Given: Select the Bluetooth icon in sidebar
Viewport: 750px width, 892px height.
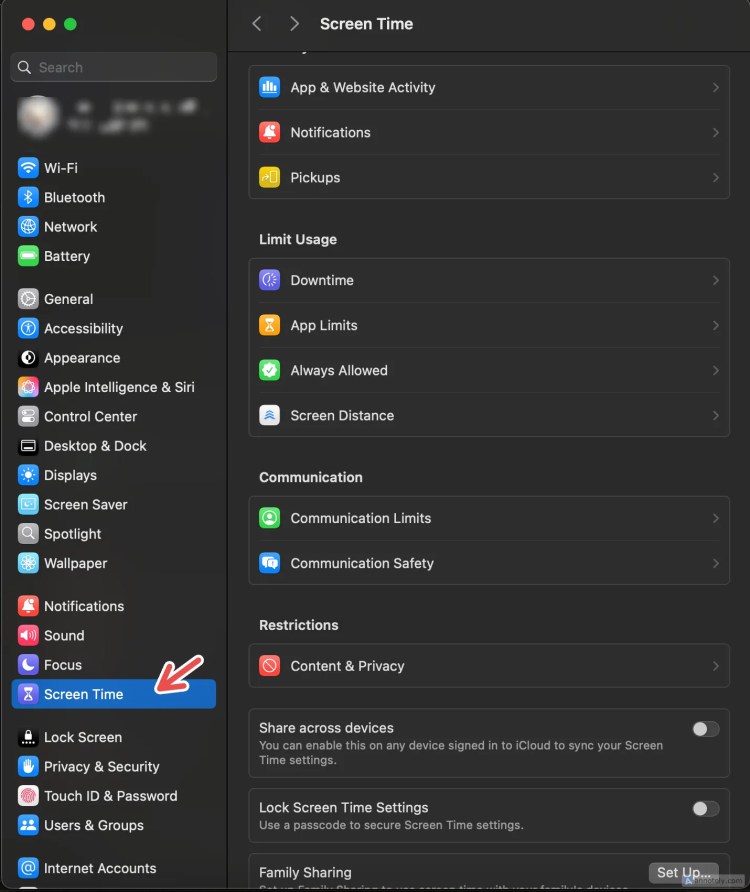Looking at the screenshot, I should 28,197.
